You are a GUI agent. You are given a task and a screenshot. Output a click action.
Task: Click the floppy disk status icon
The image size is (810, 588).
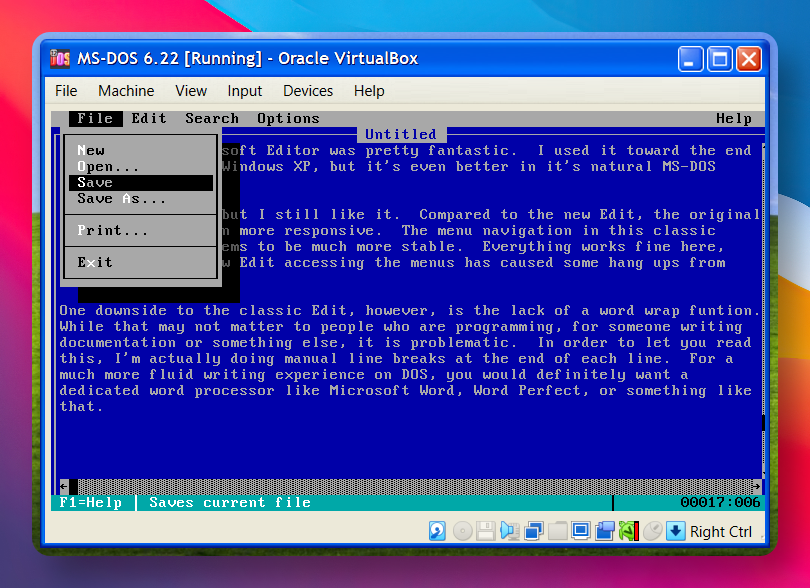point(486,531)
